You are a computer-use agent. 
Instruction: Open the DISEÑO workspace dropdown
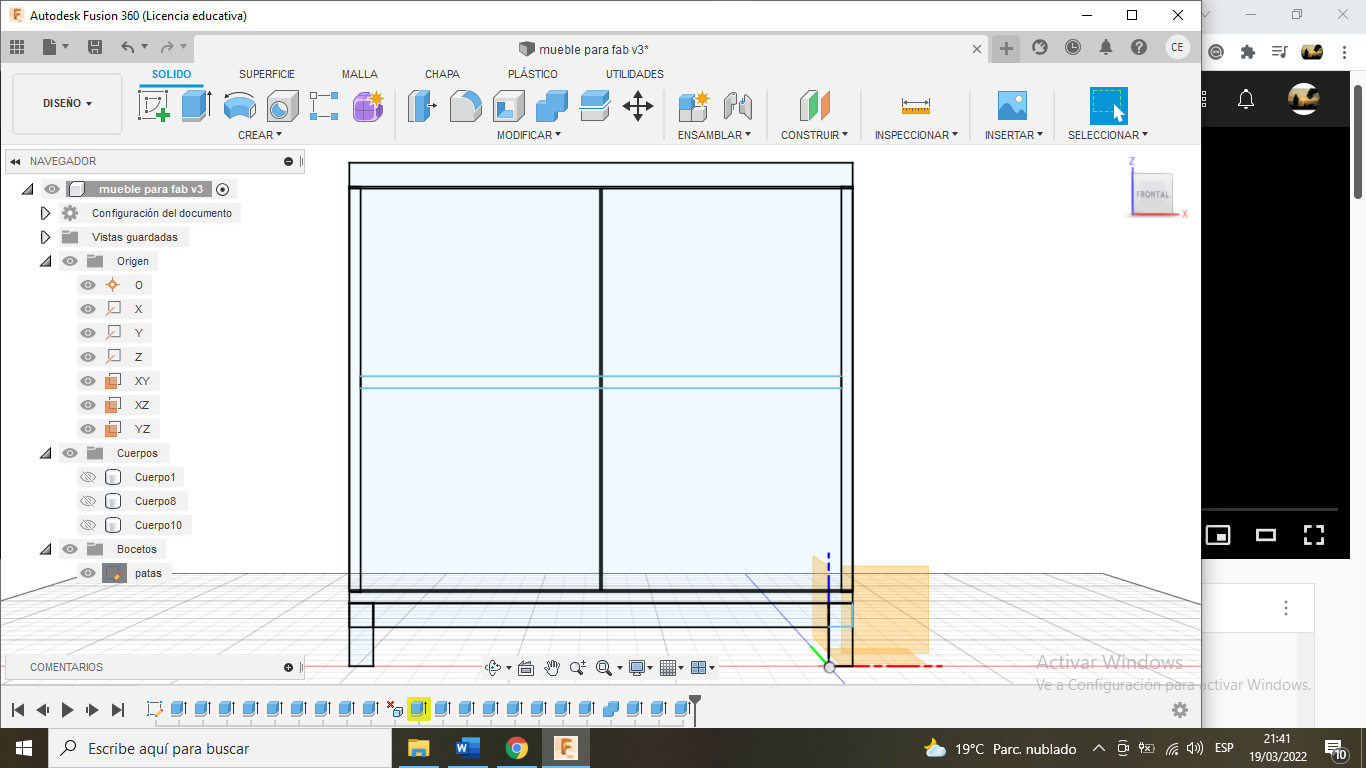[x=67, y=103]
